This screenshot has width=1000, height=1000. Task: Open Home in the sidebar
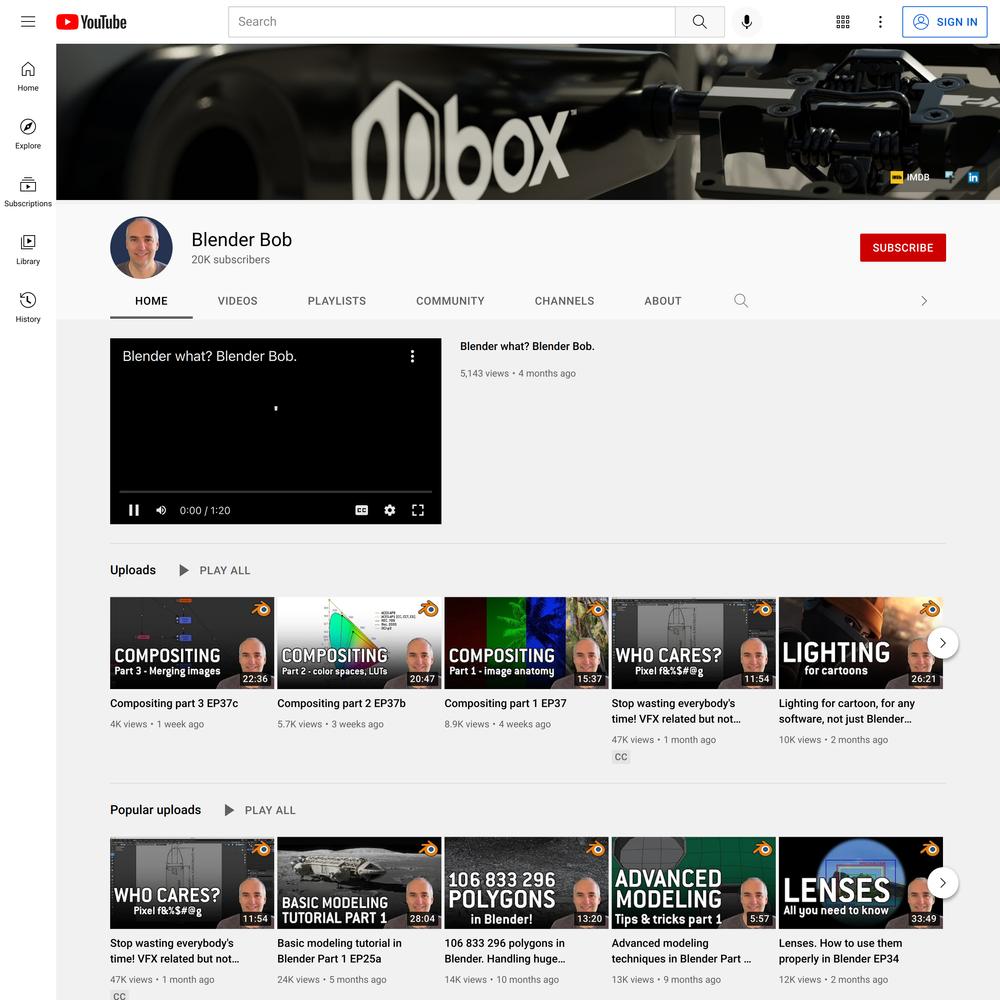pos(28,77)
